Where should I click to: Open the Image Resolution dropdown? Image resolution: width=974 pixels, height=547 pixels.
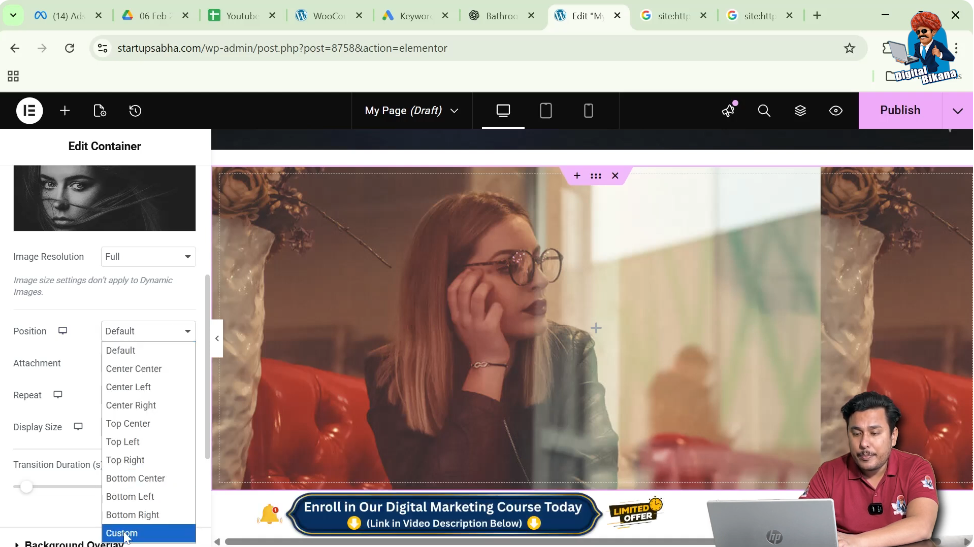(x=148, y=257)
